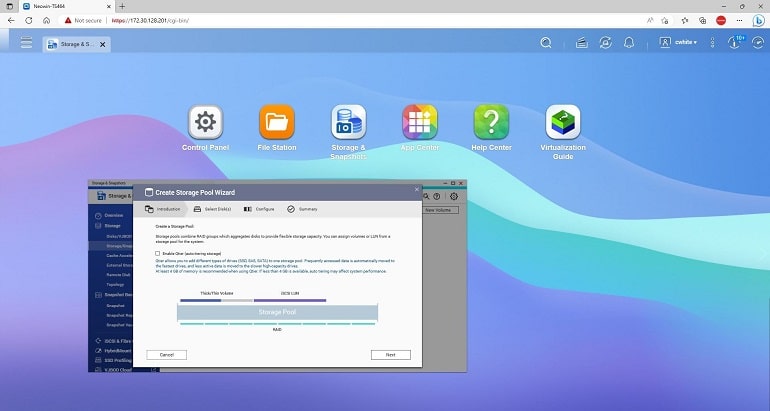Open the vertical dots more-options menu

(x=712, y=43)
